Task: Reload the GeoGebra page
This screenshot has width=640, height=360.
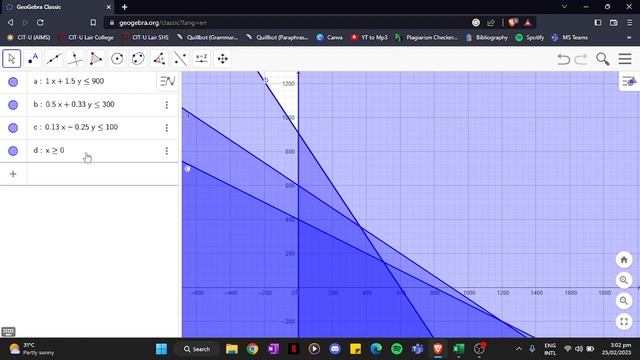Action: 40,22
